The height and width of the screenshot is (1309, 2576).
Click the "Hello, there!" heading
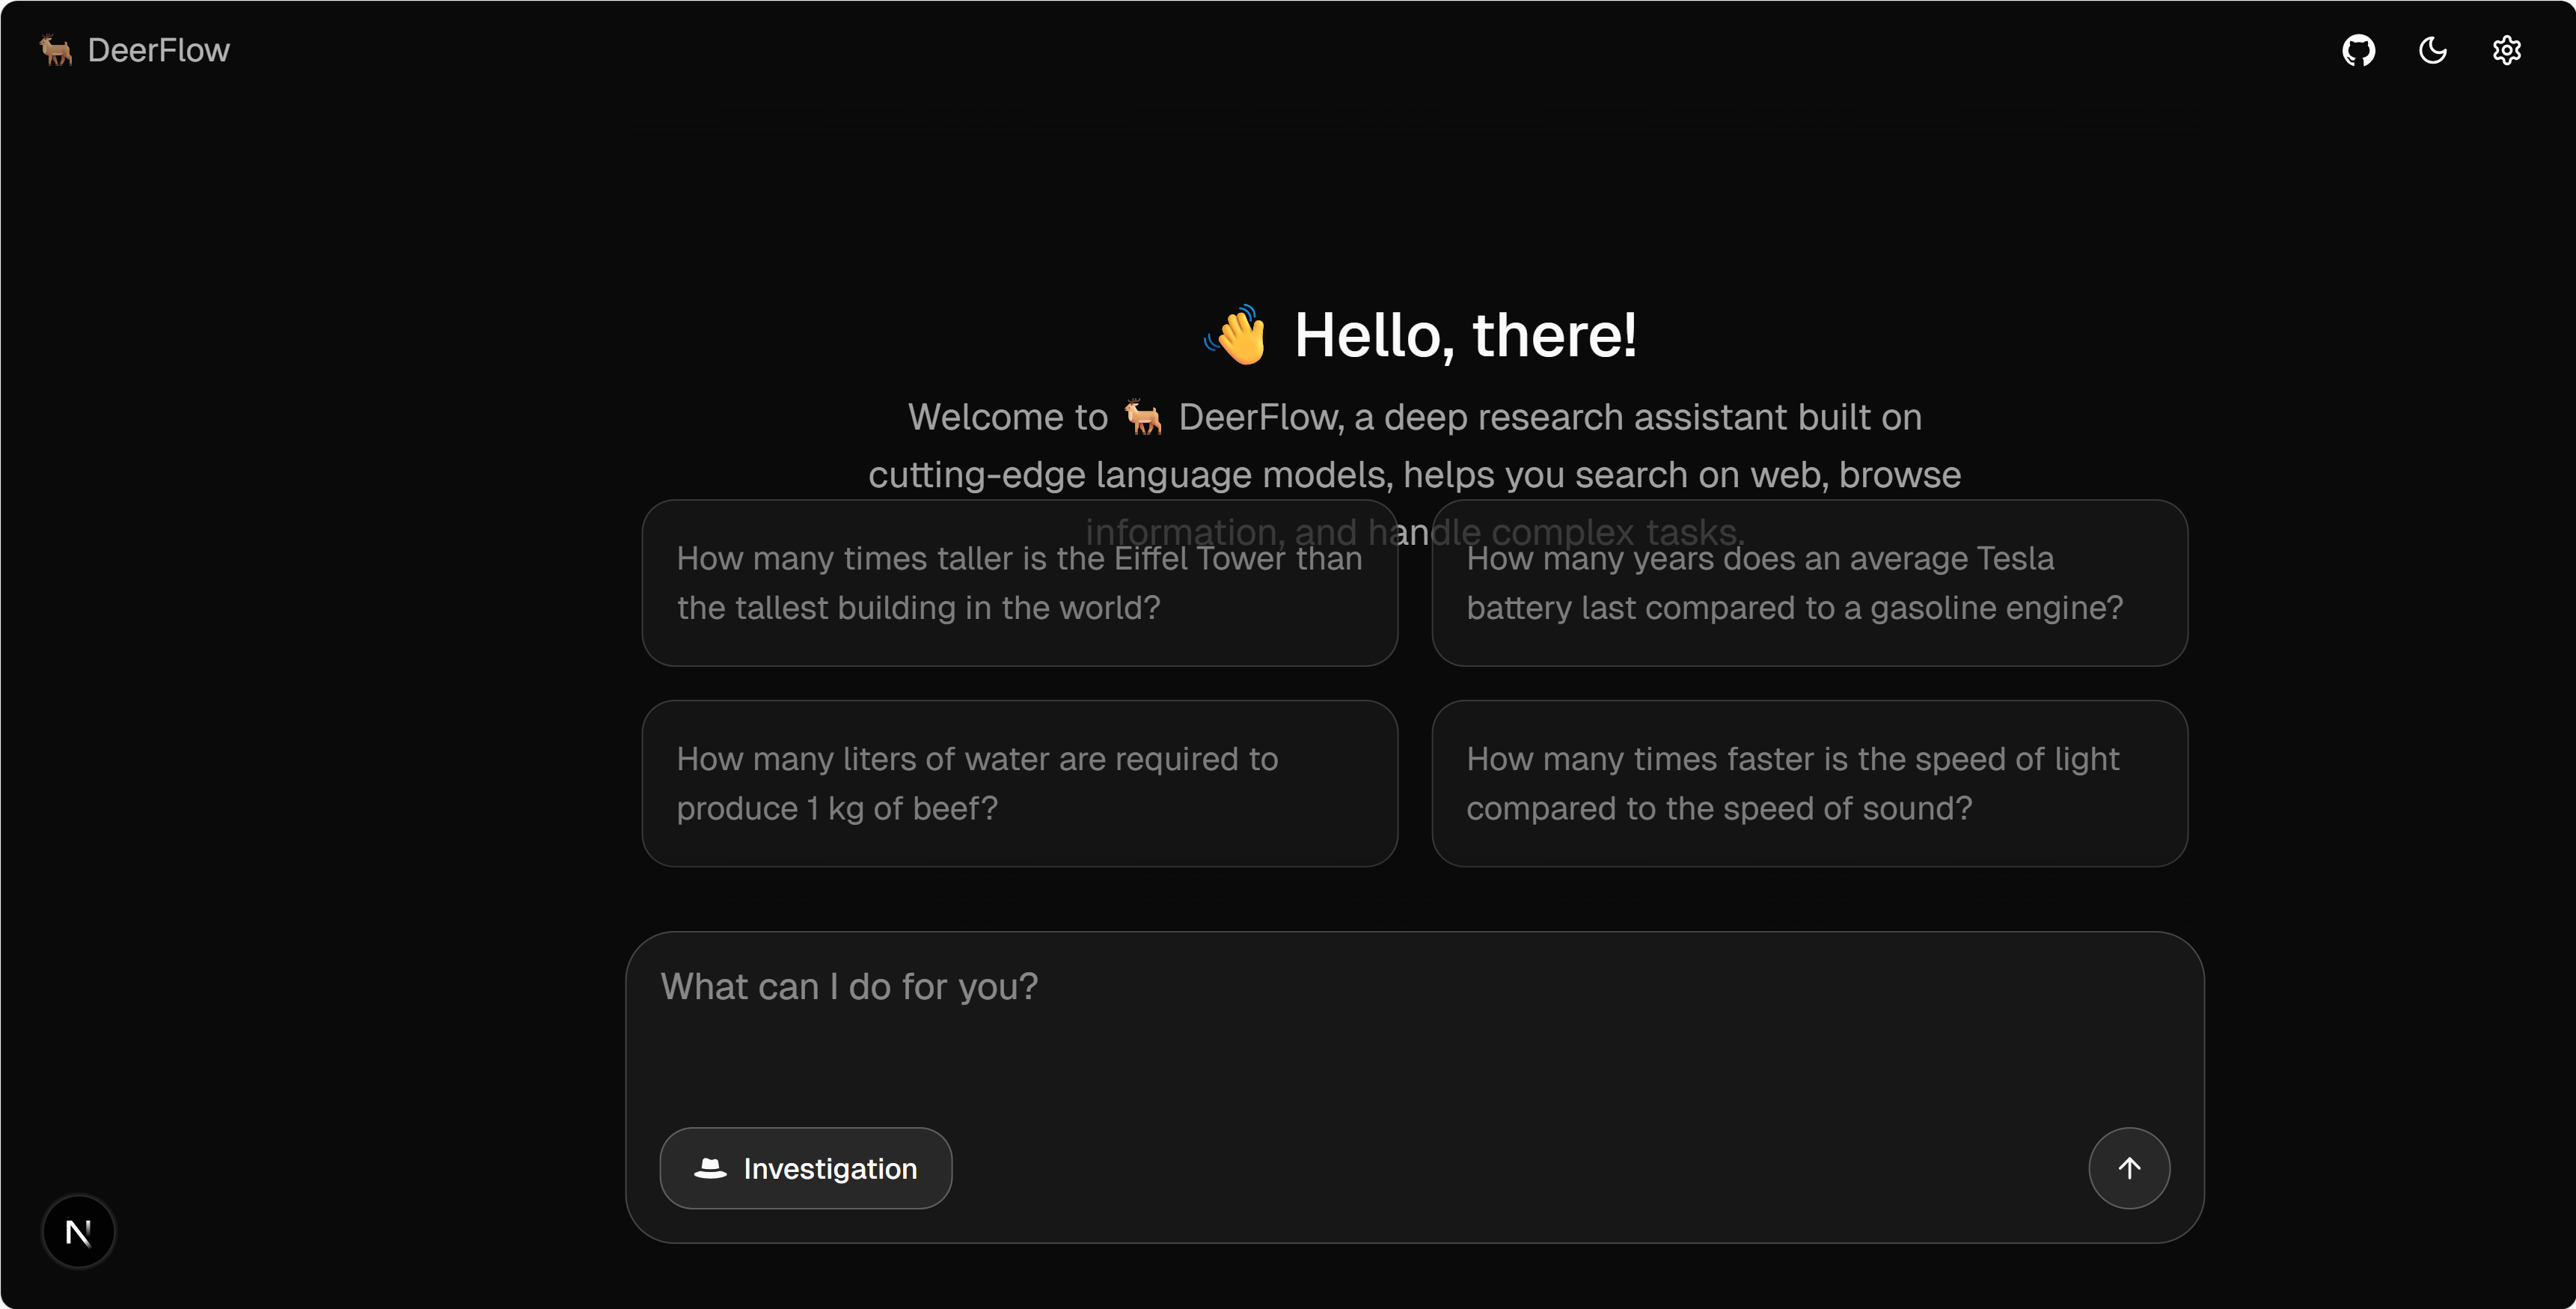[x=1465, y=335]
